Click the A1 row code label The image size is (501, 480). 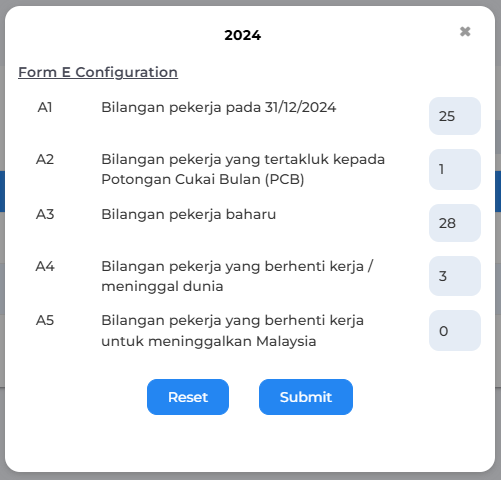45,107
